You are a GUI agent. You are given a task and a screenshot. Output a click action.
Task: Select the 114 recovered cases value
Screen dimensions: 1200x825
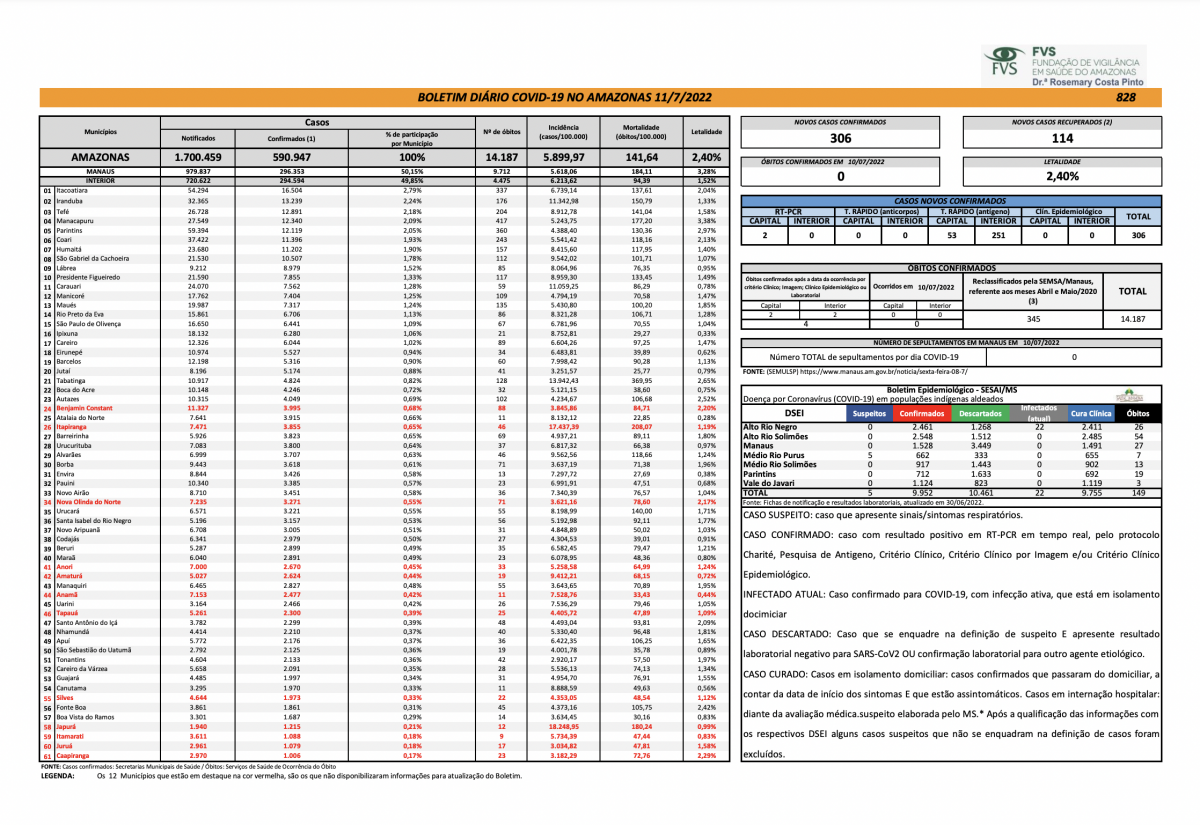(1063, 139)
